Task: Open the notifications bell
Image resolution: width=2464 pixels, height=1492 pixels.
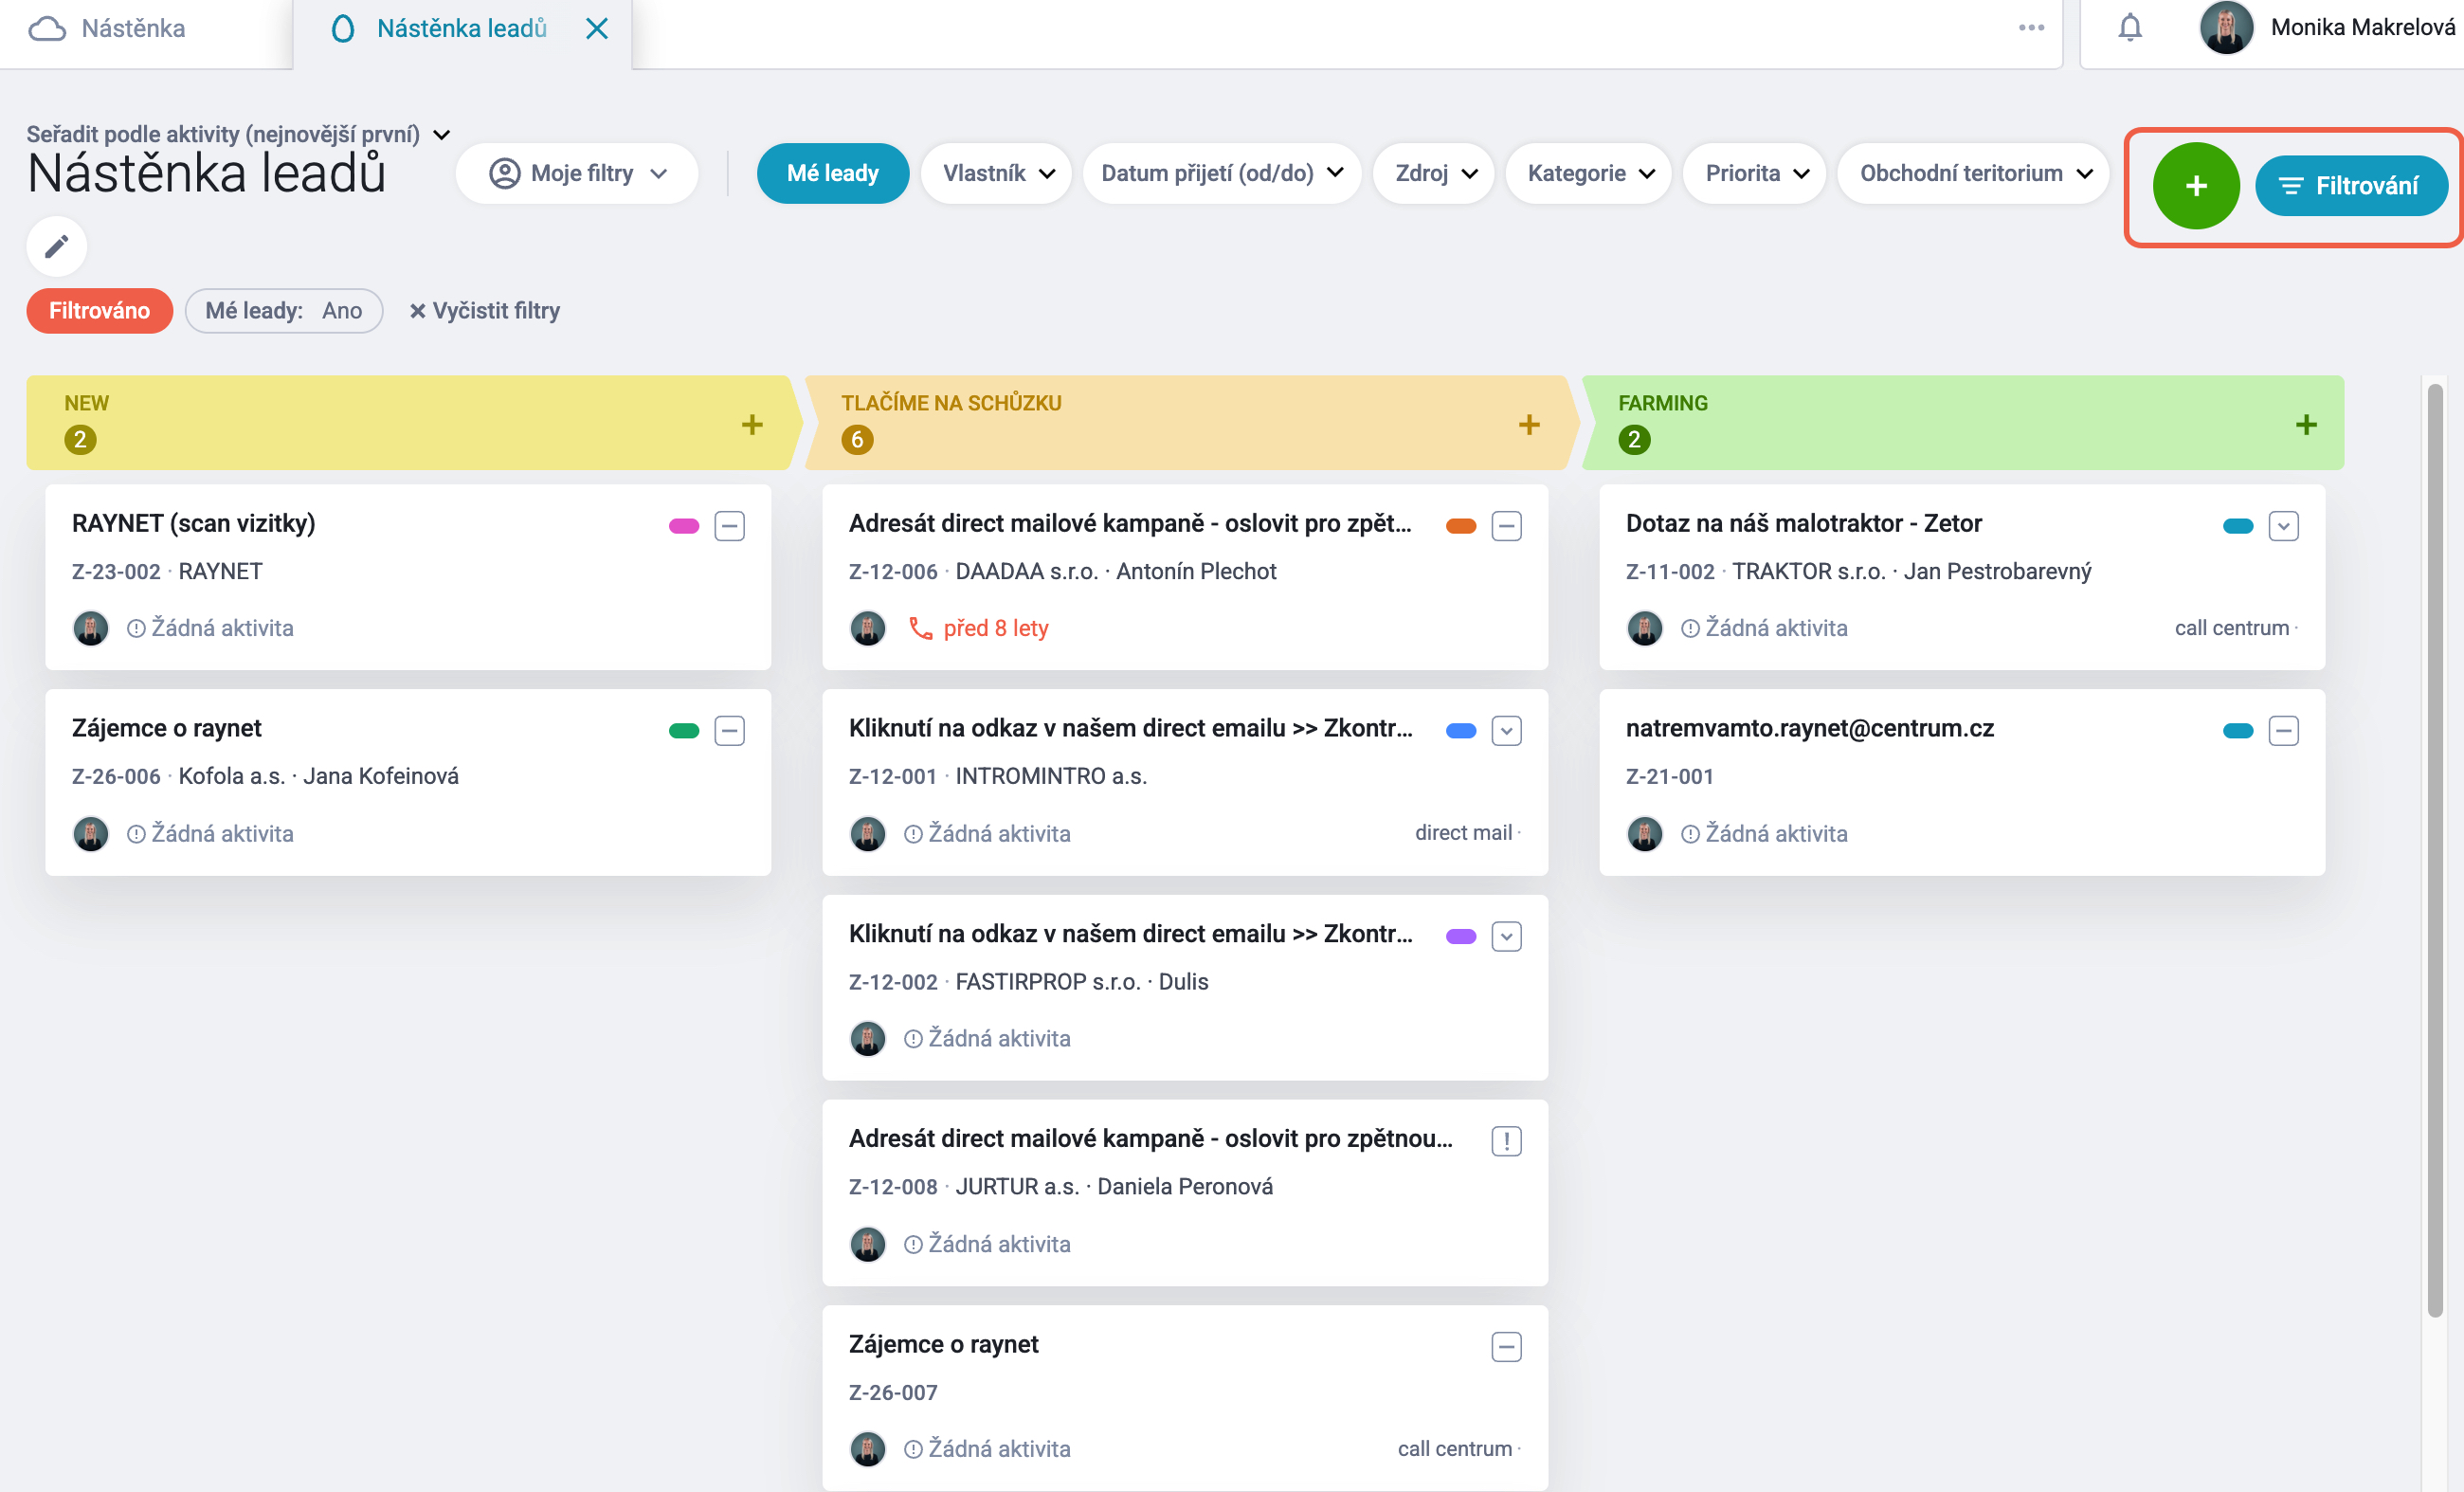Action: pyautogui.click(x=2130, y=27)
